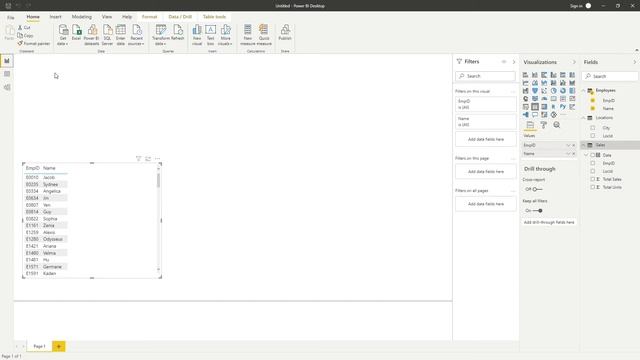Select the Funnel visualization

pyautogui.click(x=535, y=91)
